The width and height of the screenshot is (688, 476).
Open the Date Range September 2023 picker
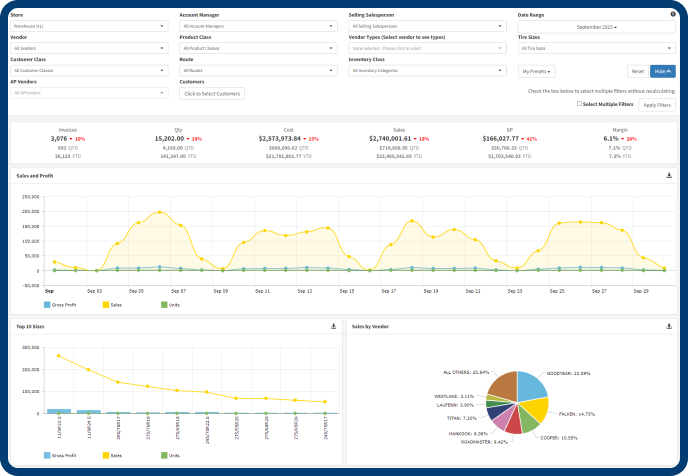click(x=596, y=27)
